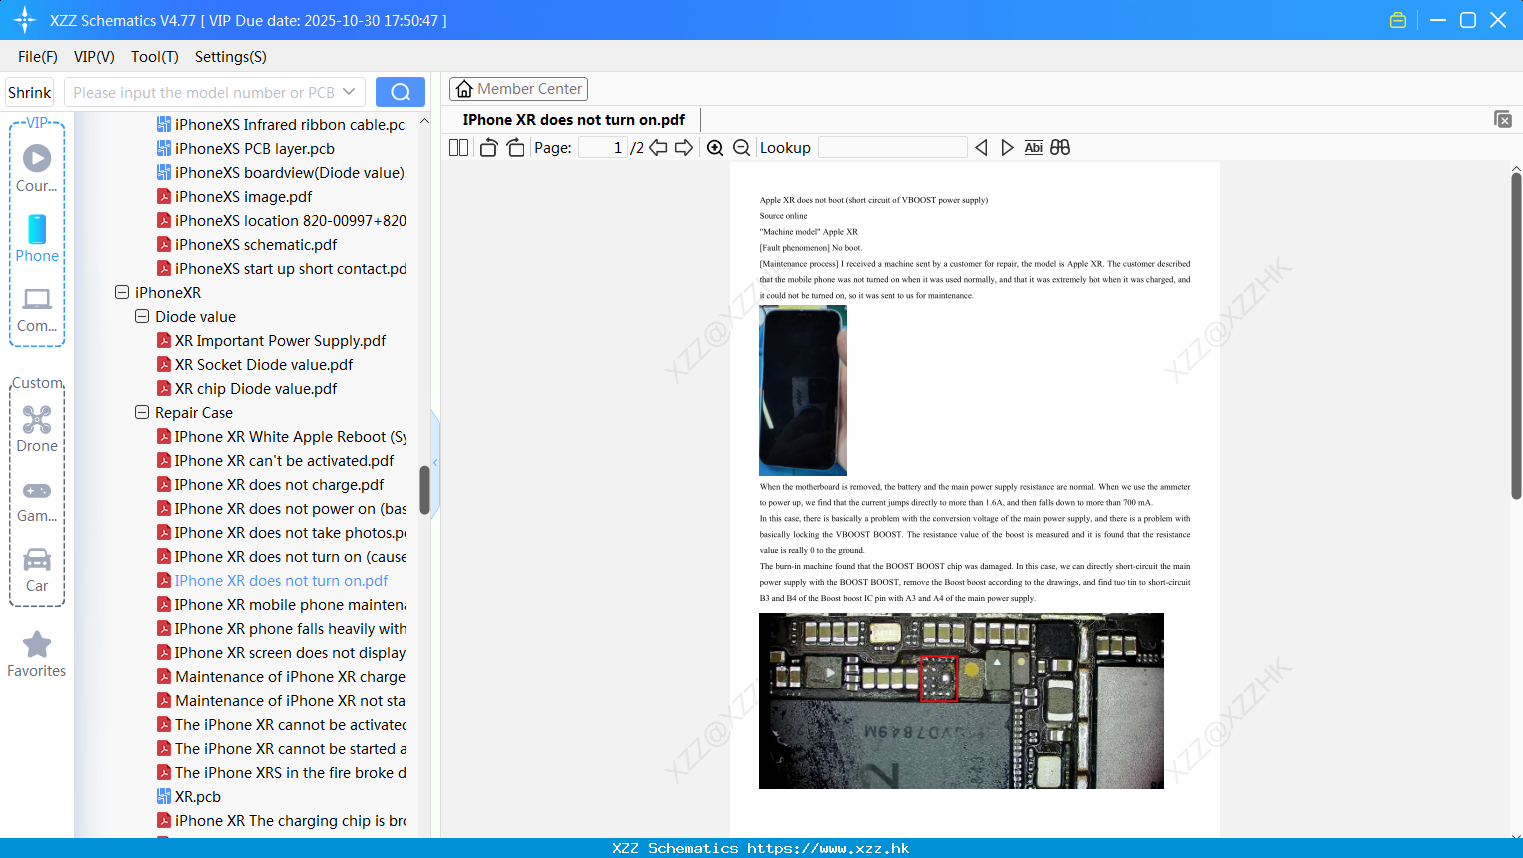
Task: Toggle the Abi whole-word match option
Action: (1034, 147)
